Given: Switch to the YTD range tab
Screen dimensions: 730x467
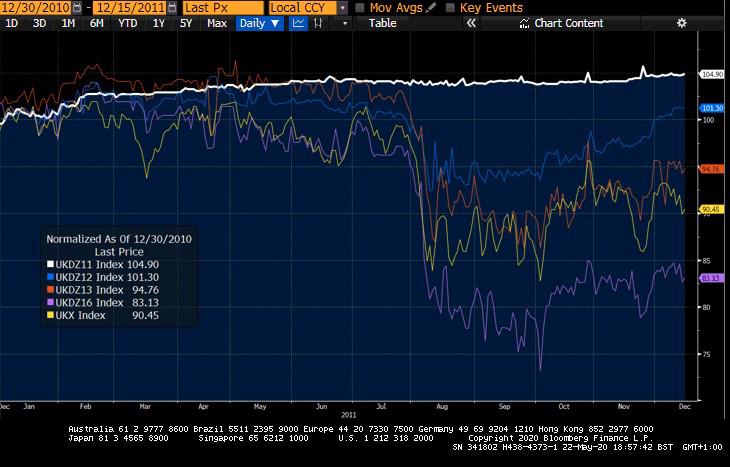Looking at the screenshot, I should tap(128, 23).
